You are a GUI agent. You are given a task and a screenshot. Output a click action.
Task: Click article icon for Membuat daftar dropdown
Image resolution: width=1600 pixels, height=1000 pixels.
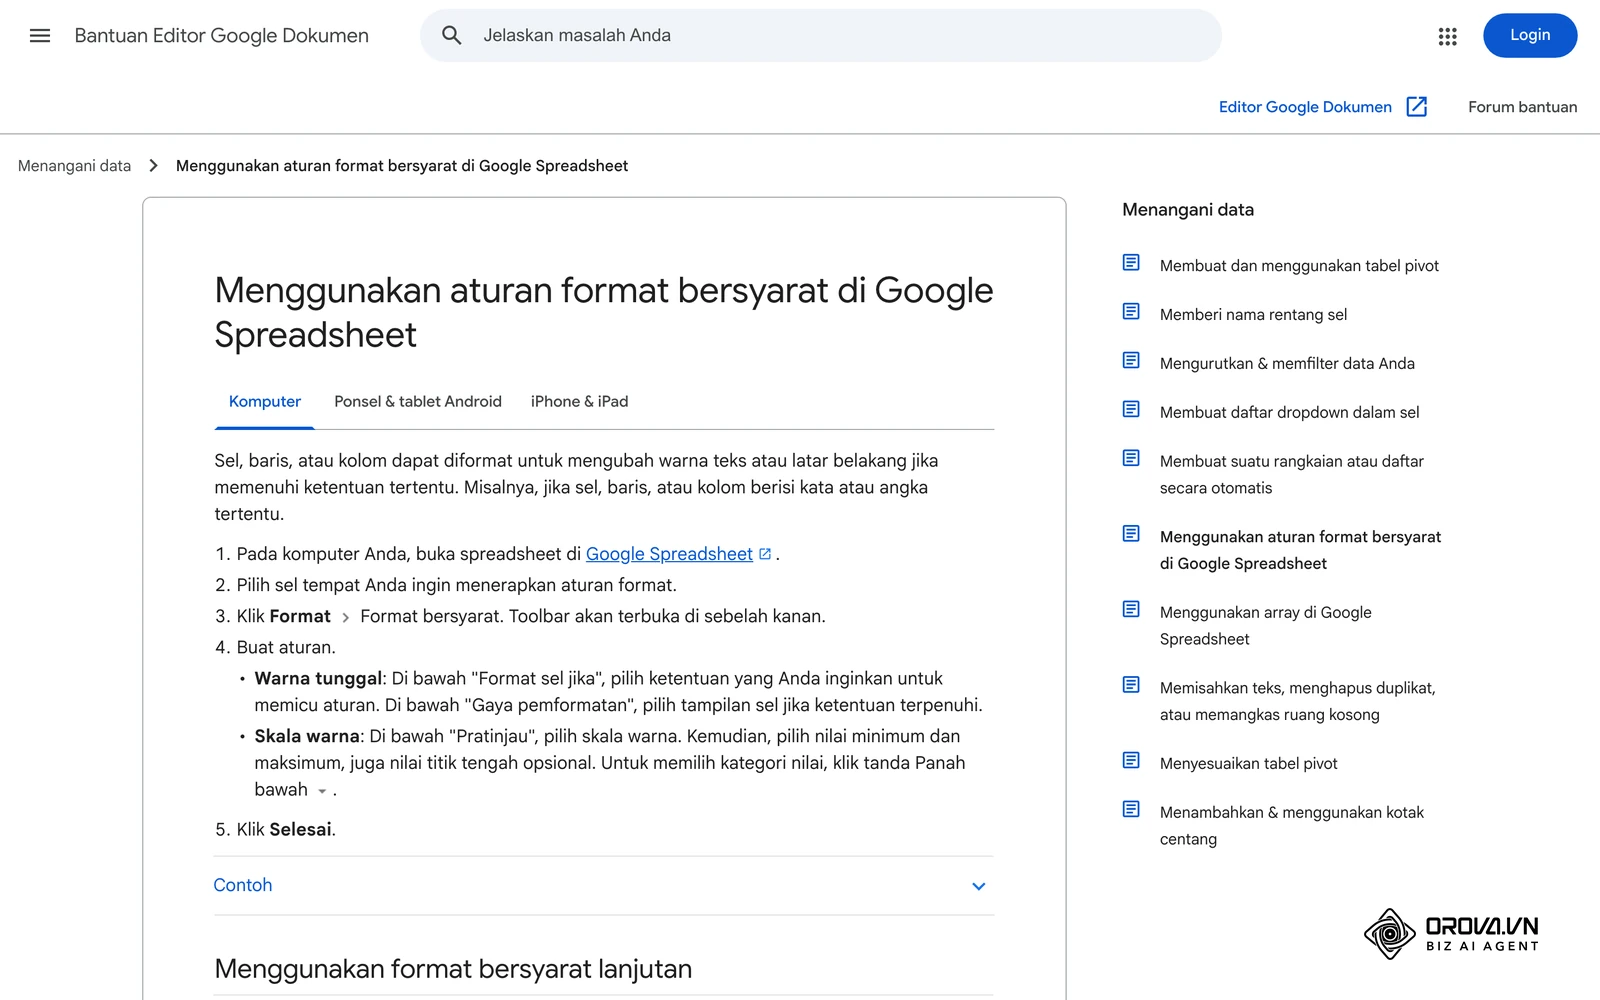coord(1131,409)
